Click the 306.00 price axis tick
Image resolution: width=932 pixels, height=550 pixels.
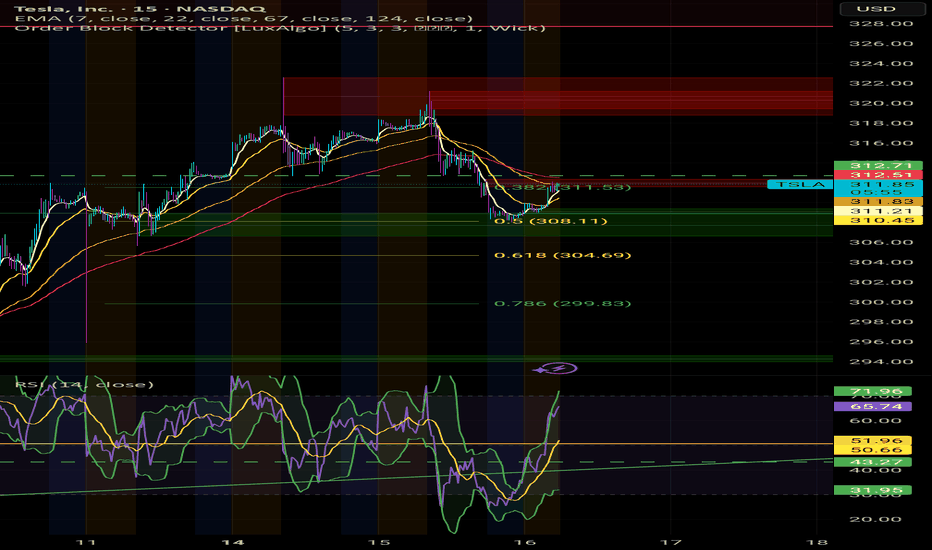(x=881, y=242)
